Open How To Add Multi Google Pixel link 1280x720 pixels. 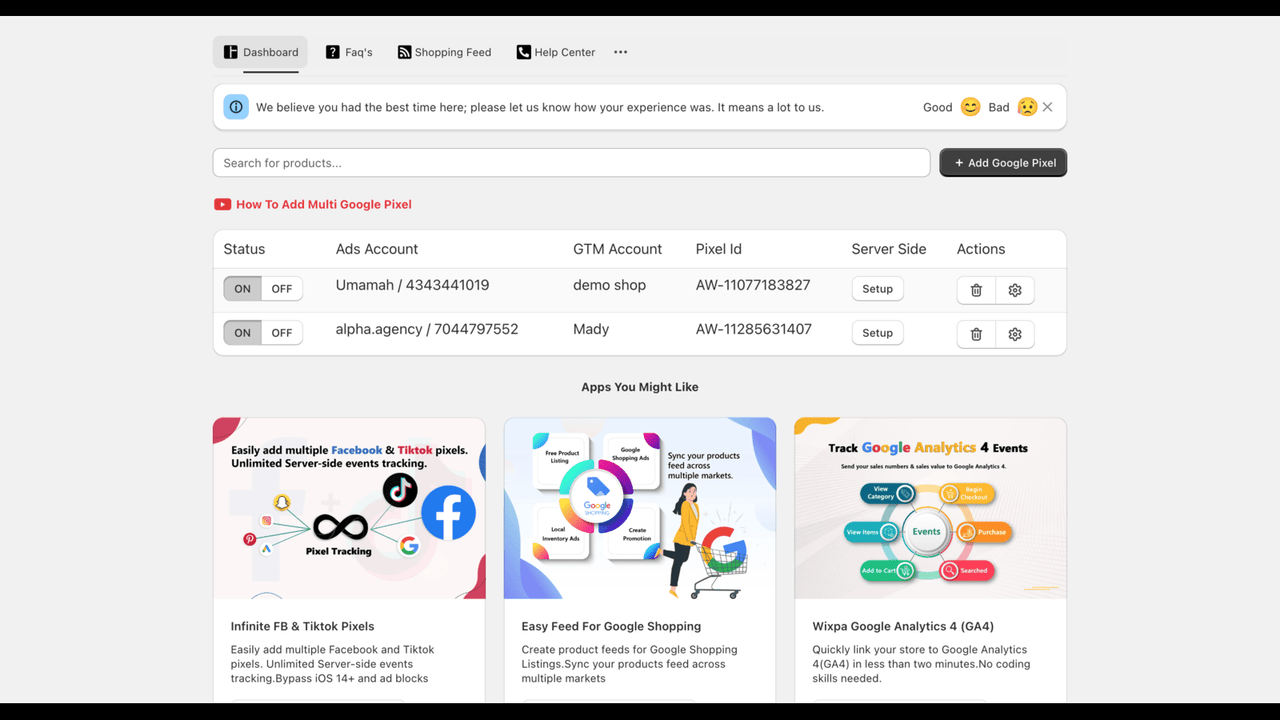(324, 204)
